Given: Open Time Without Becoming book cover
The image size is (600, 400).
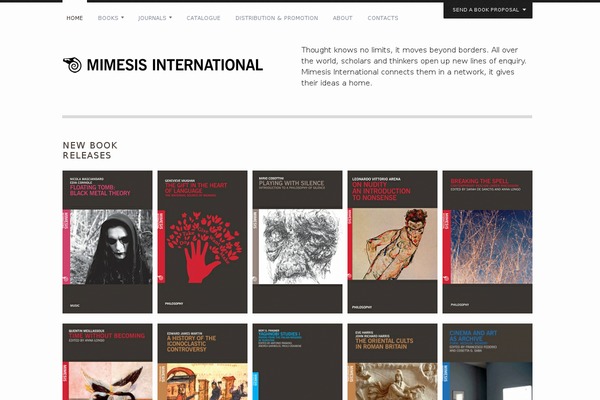Looking at the screenshot, I should click(108, 362).
